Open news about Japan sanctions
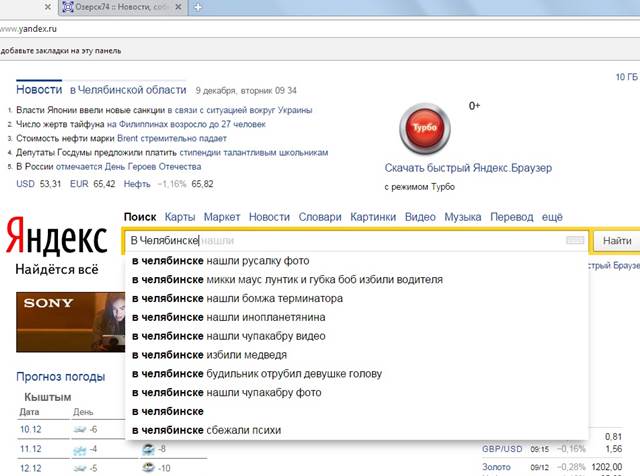 [x=164, y=110]
